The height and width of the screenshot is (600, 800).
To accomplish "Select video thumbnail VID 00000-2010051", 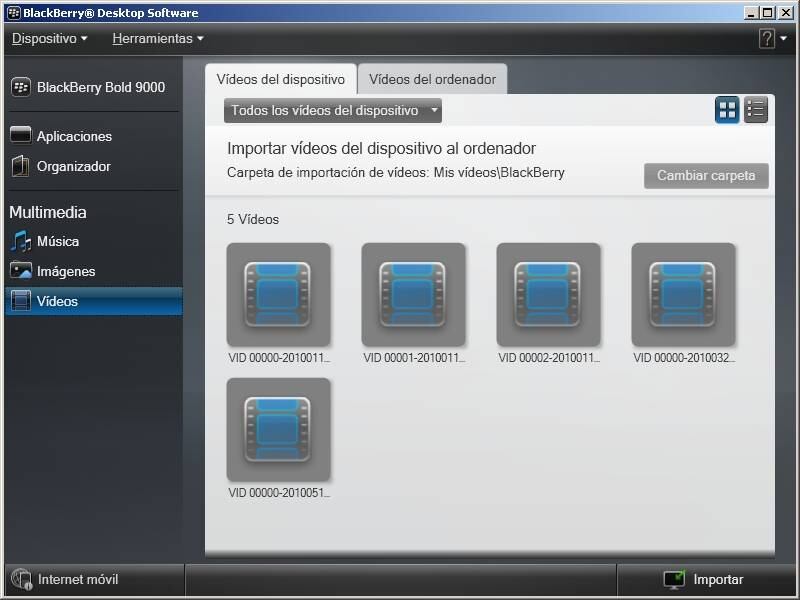I will (x=278, y=430).
